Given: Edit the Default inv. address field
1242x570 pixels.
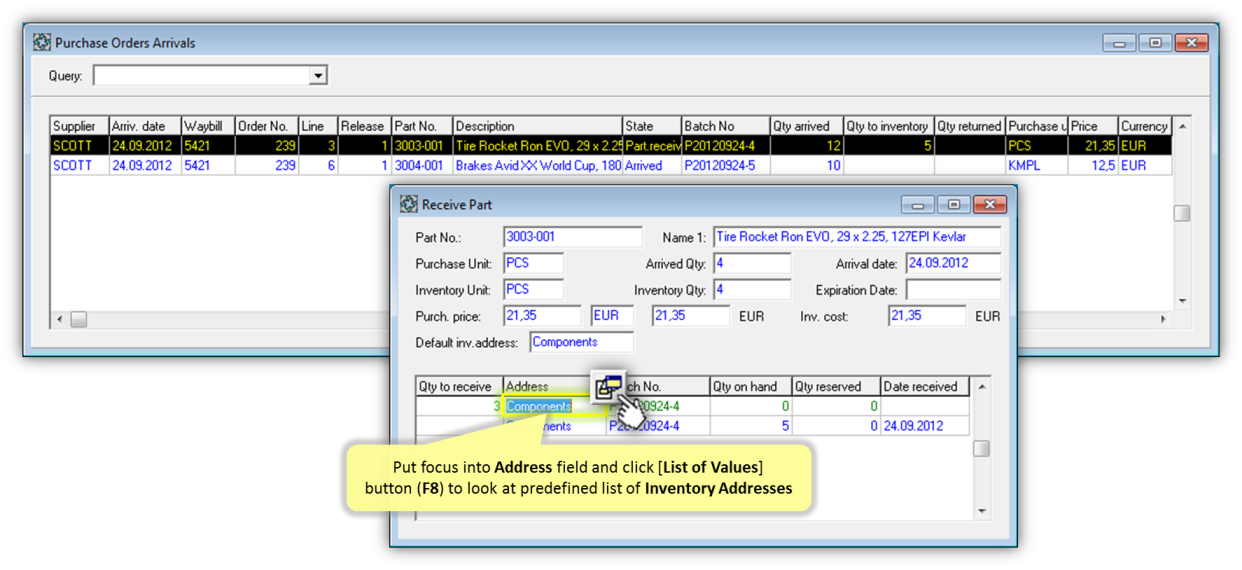Looking at the screenshot, I should tap(580, 342).
